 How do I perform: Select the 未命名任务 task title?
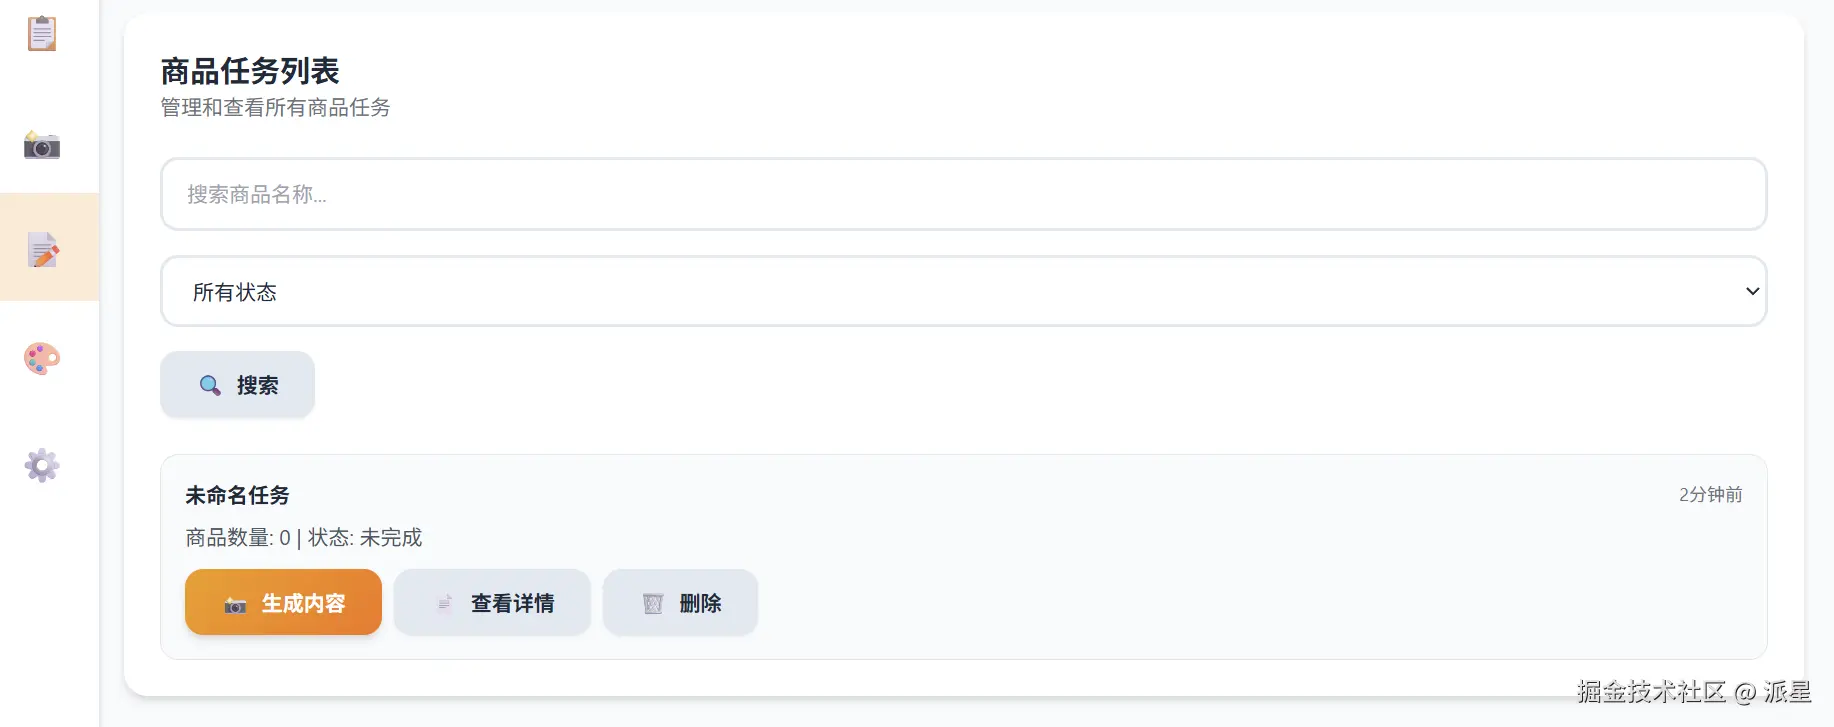[x=237, y=495]
